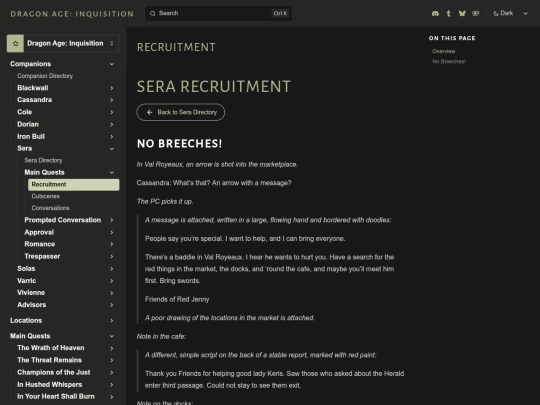This screenshot has height=405, width=540.
Task: Collapse the bottom Main Quests section chevron
Action: (x=112, y=336)
